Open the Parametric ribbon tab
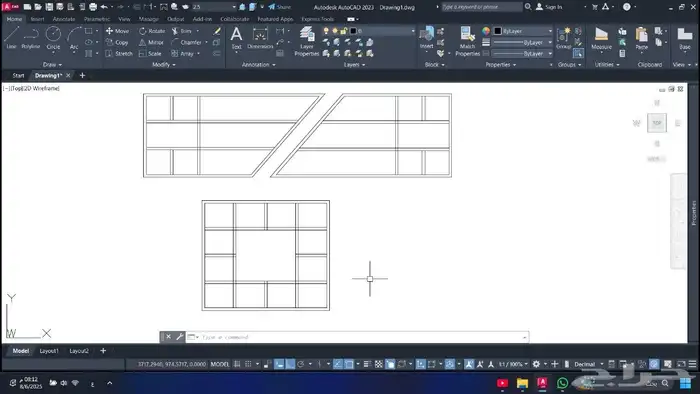The width and height of the screenshot is (700, 394). click(96, 19)
